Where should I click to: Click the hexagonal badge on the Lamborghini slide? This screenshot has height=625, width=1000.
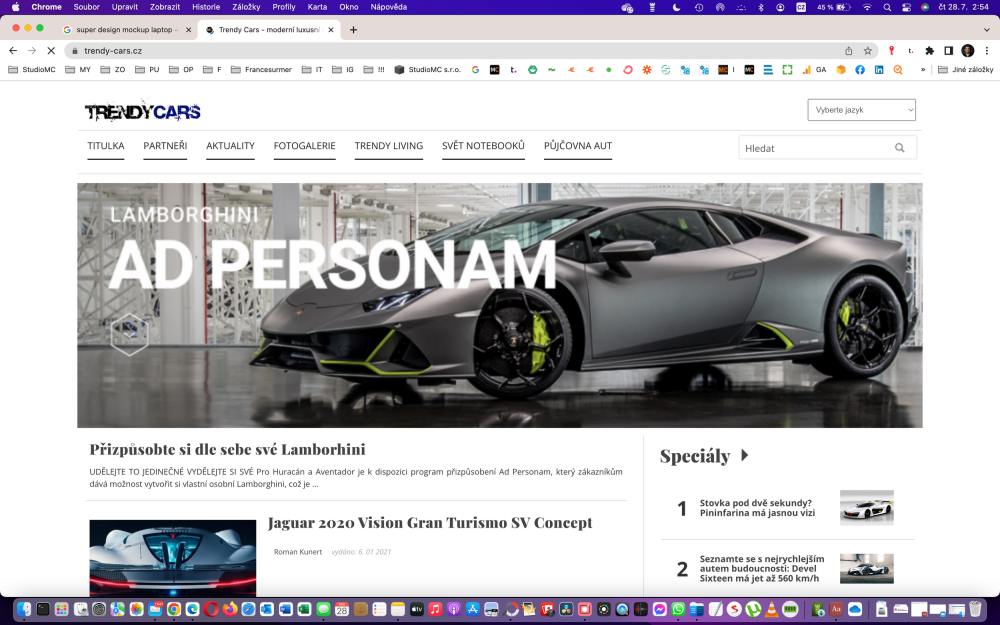(129, 333)
